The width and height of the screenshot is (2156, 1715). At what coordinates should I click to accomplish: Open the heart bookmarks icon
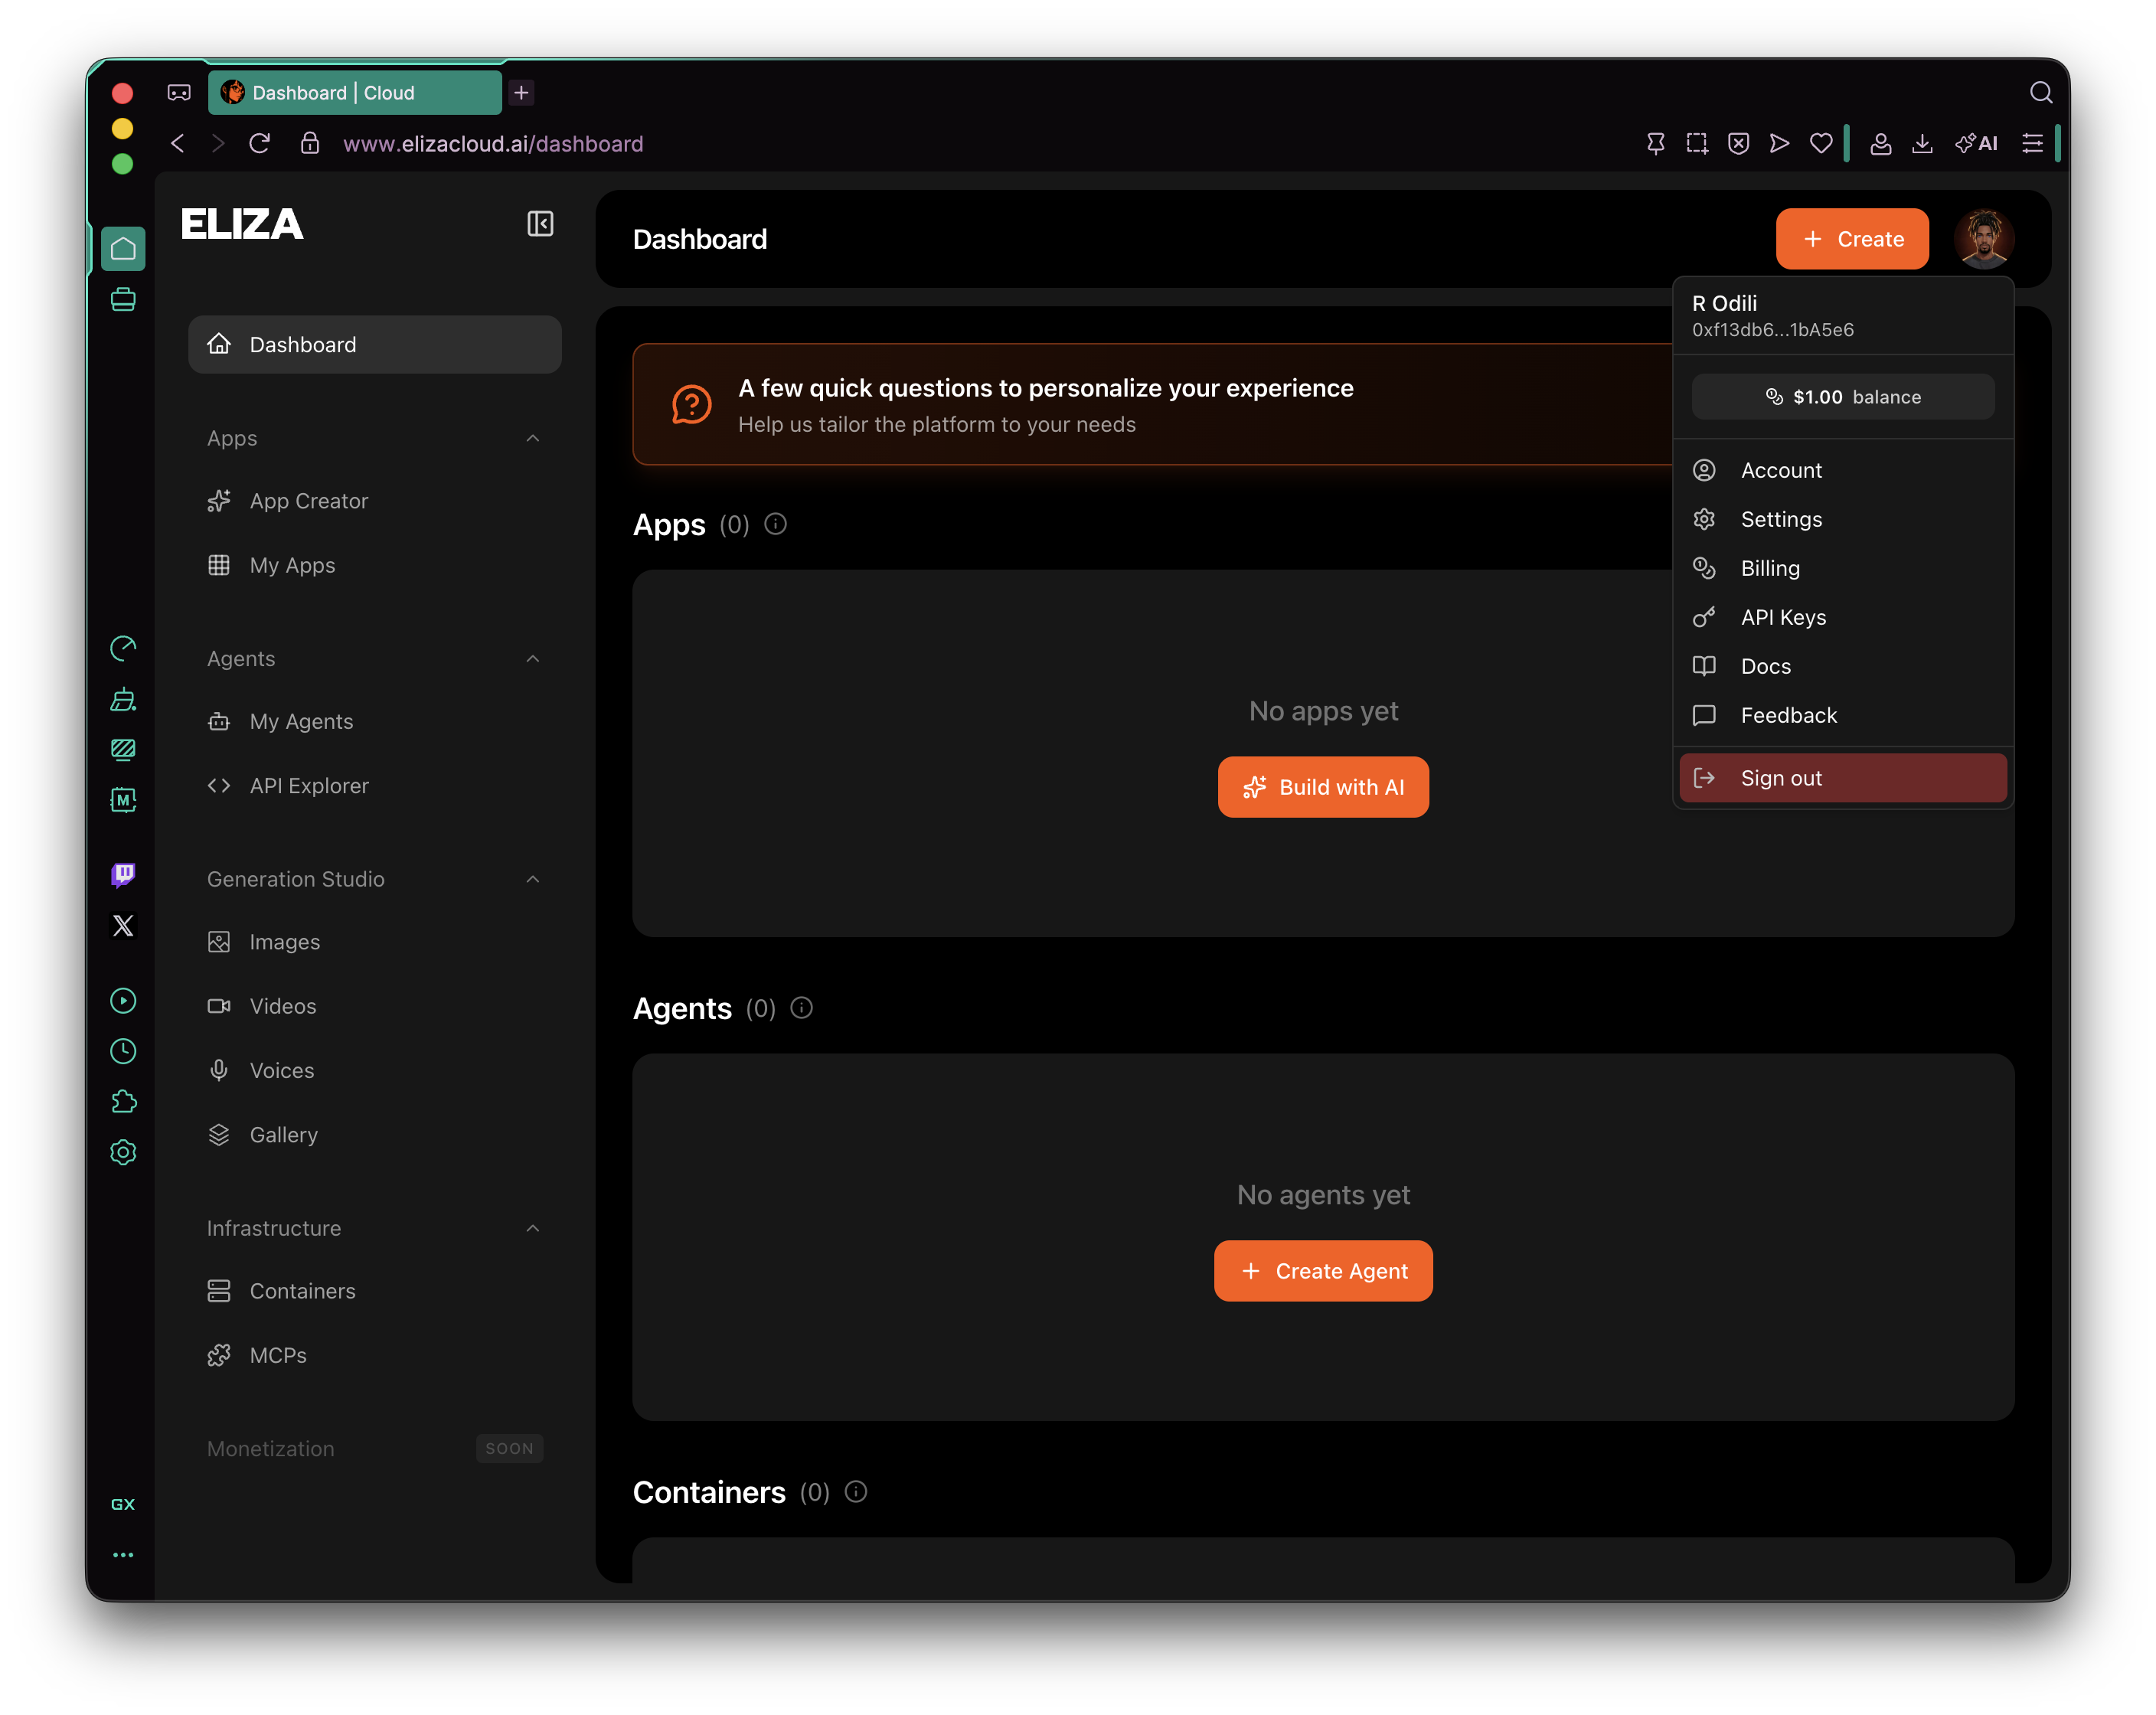coord(1821,144)
